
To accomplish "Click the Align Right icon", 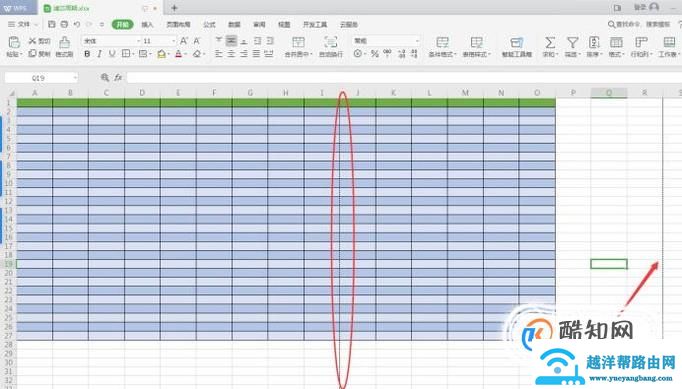I will (244, 54).
